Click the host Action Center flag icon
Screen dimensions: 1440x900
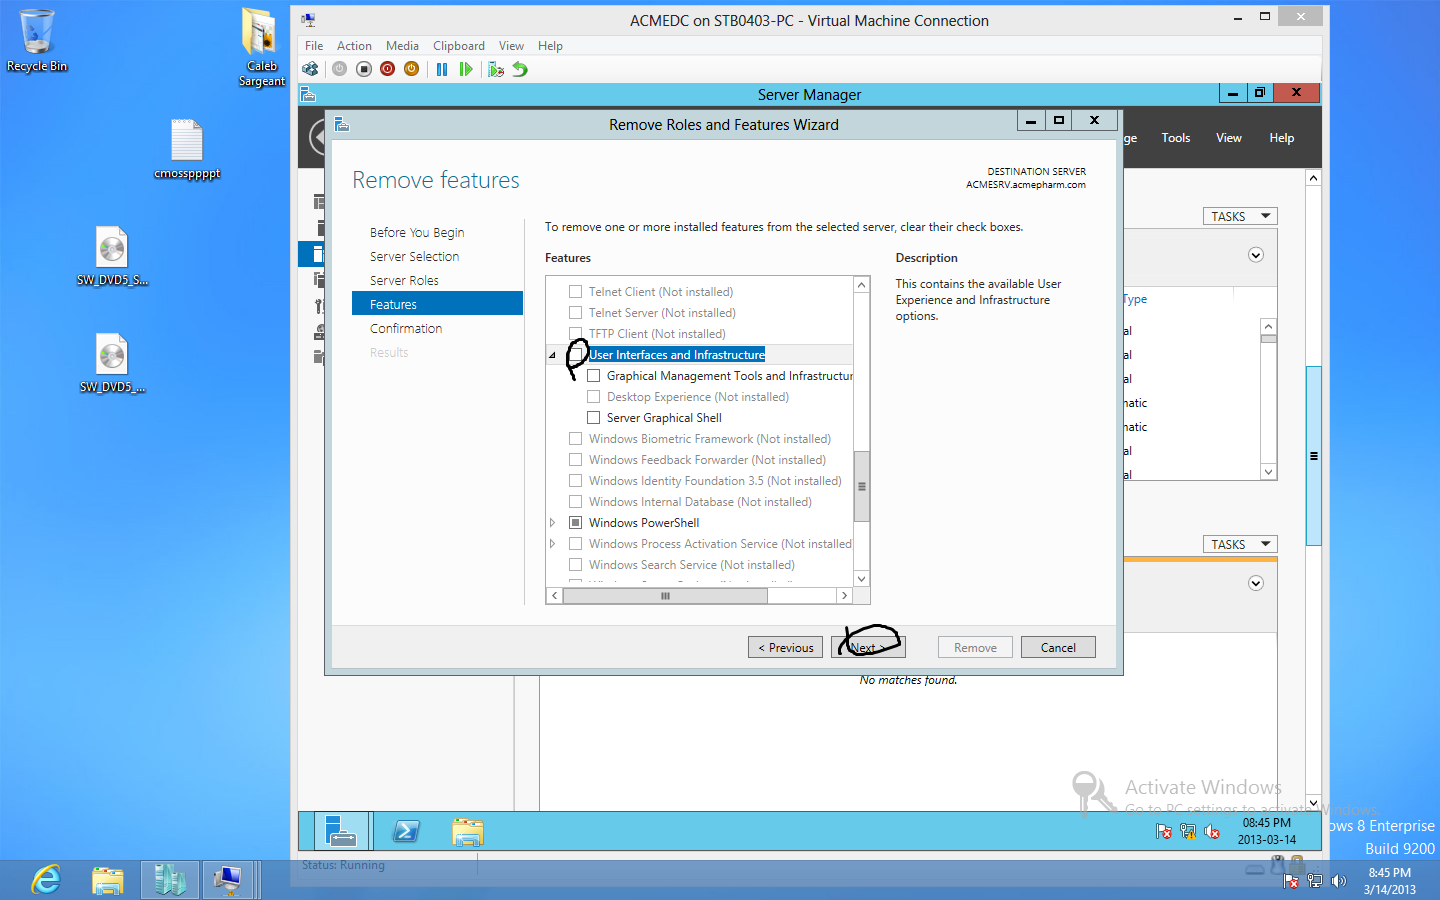click(1291, 881)
